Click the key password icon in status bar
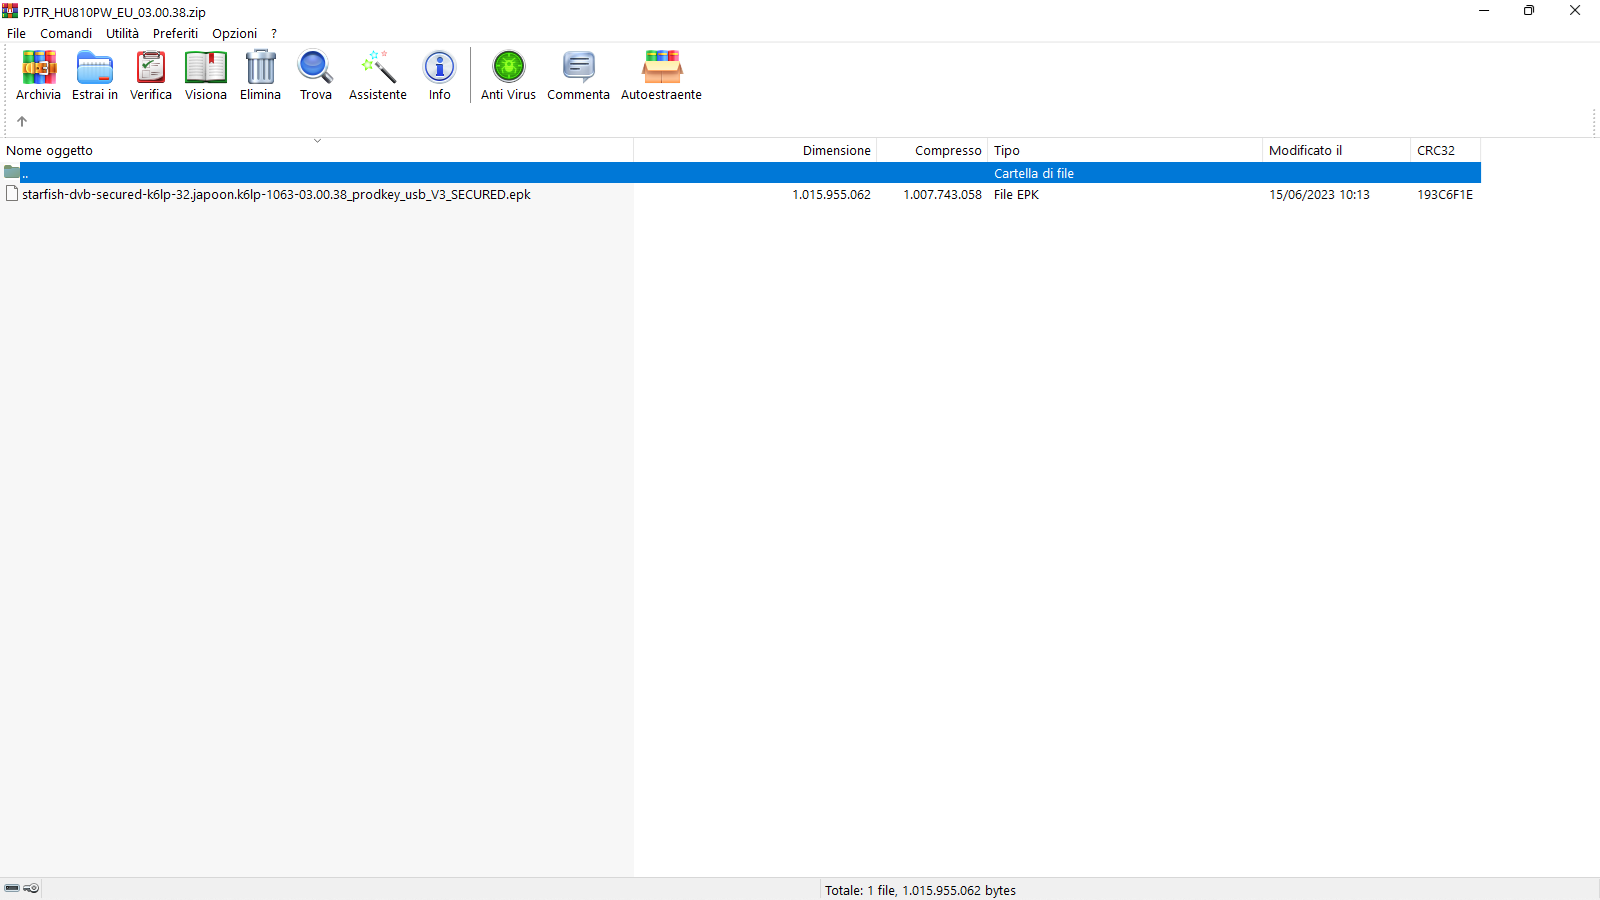1600x900 pixels. pyautogui.click(x=32, y=888)
